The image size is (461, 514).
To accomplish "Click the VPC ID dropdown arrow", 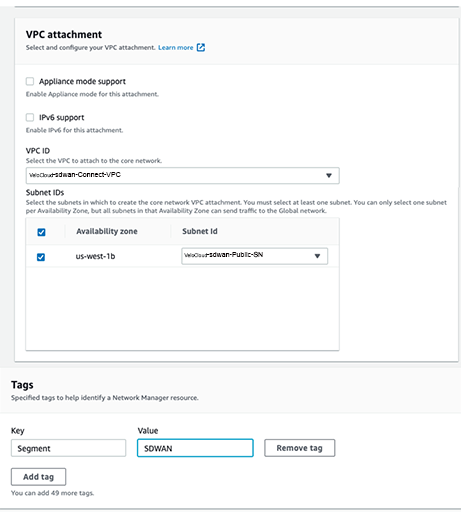I will 329,175.
